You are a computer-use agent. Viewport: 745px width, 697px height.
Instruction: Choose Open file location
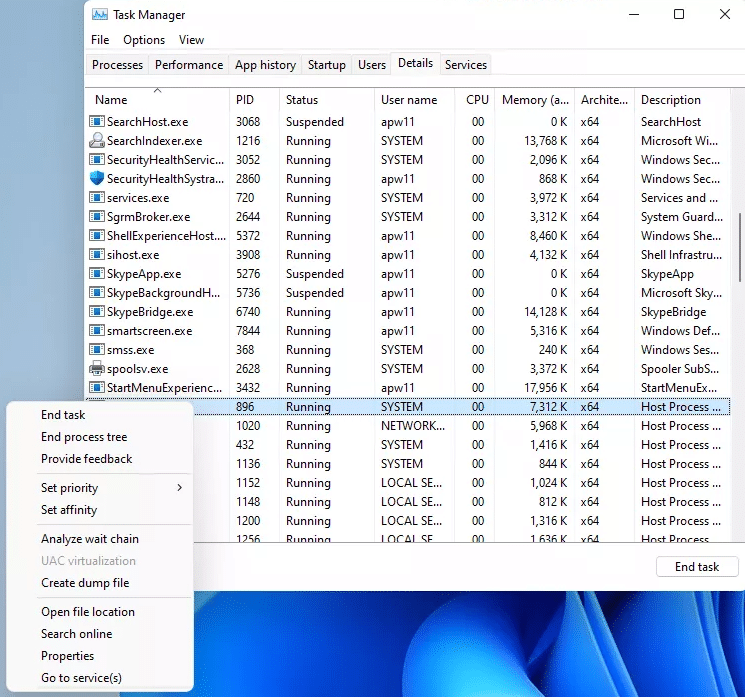click(88, 612)
